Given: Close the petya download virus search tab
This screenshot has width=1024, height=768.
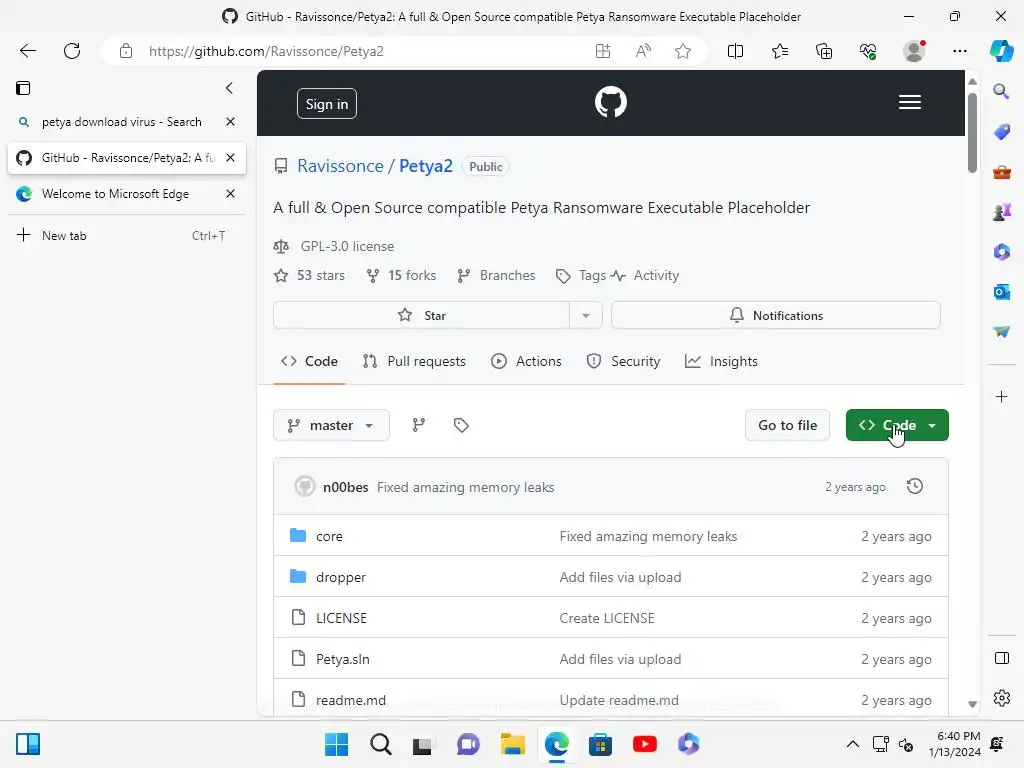Looking at the screenshot, I should click(231, 121).
